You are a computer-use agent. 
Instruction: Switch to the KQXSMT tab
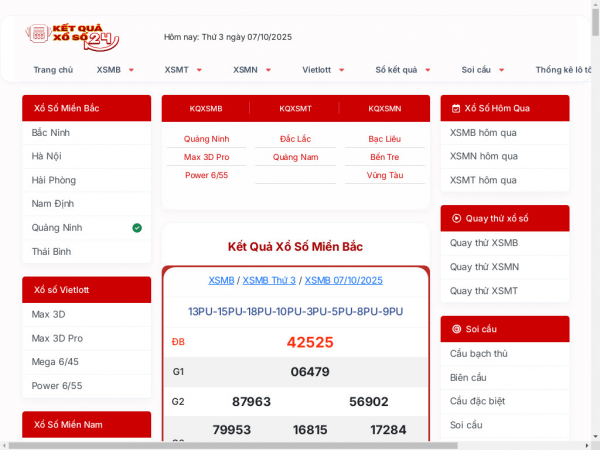click(295, 108)
